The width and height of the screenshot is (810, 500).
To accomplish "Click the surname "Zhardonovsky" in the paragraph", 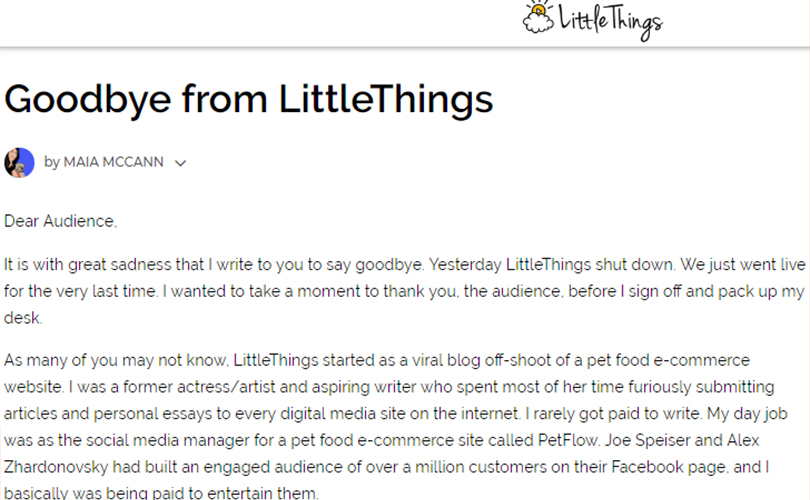I will (x=56, y=467).
